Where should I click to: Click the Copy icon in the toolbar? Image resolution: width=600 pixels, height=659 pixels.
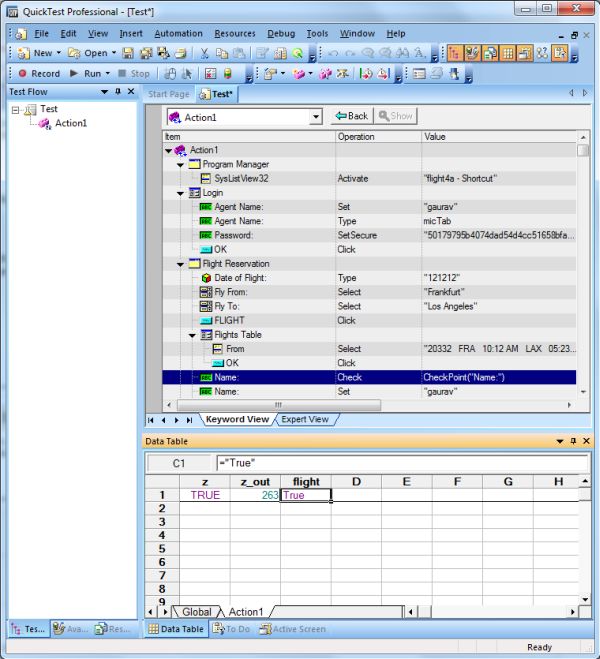pyautogui.click(x=221, y=53)
